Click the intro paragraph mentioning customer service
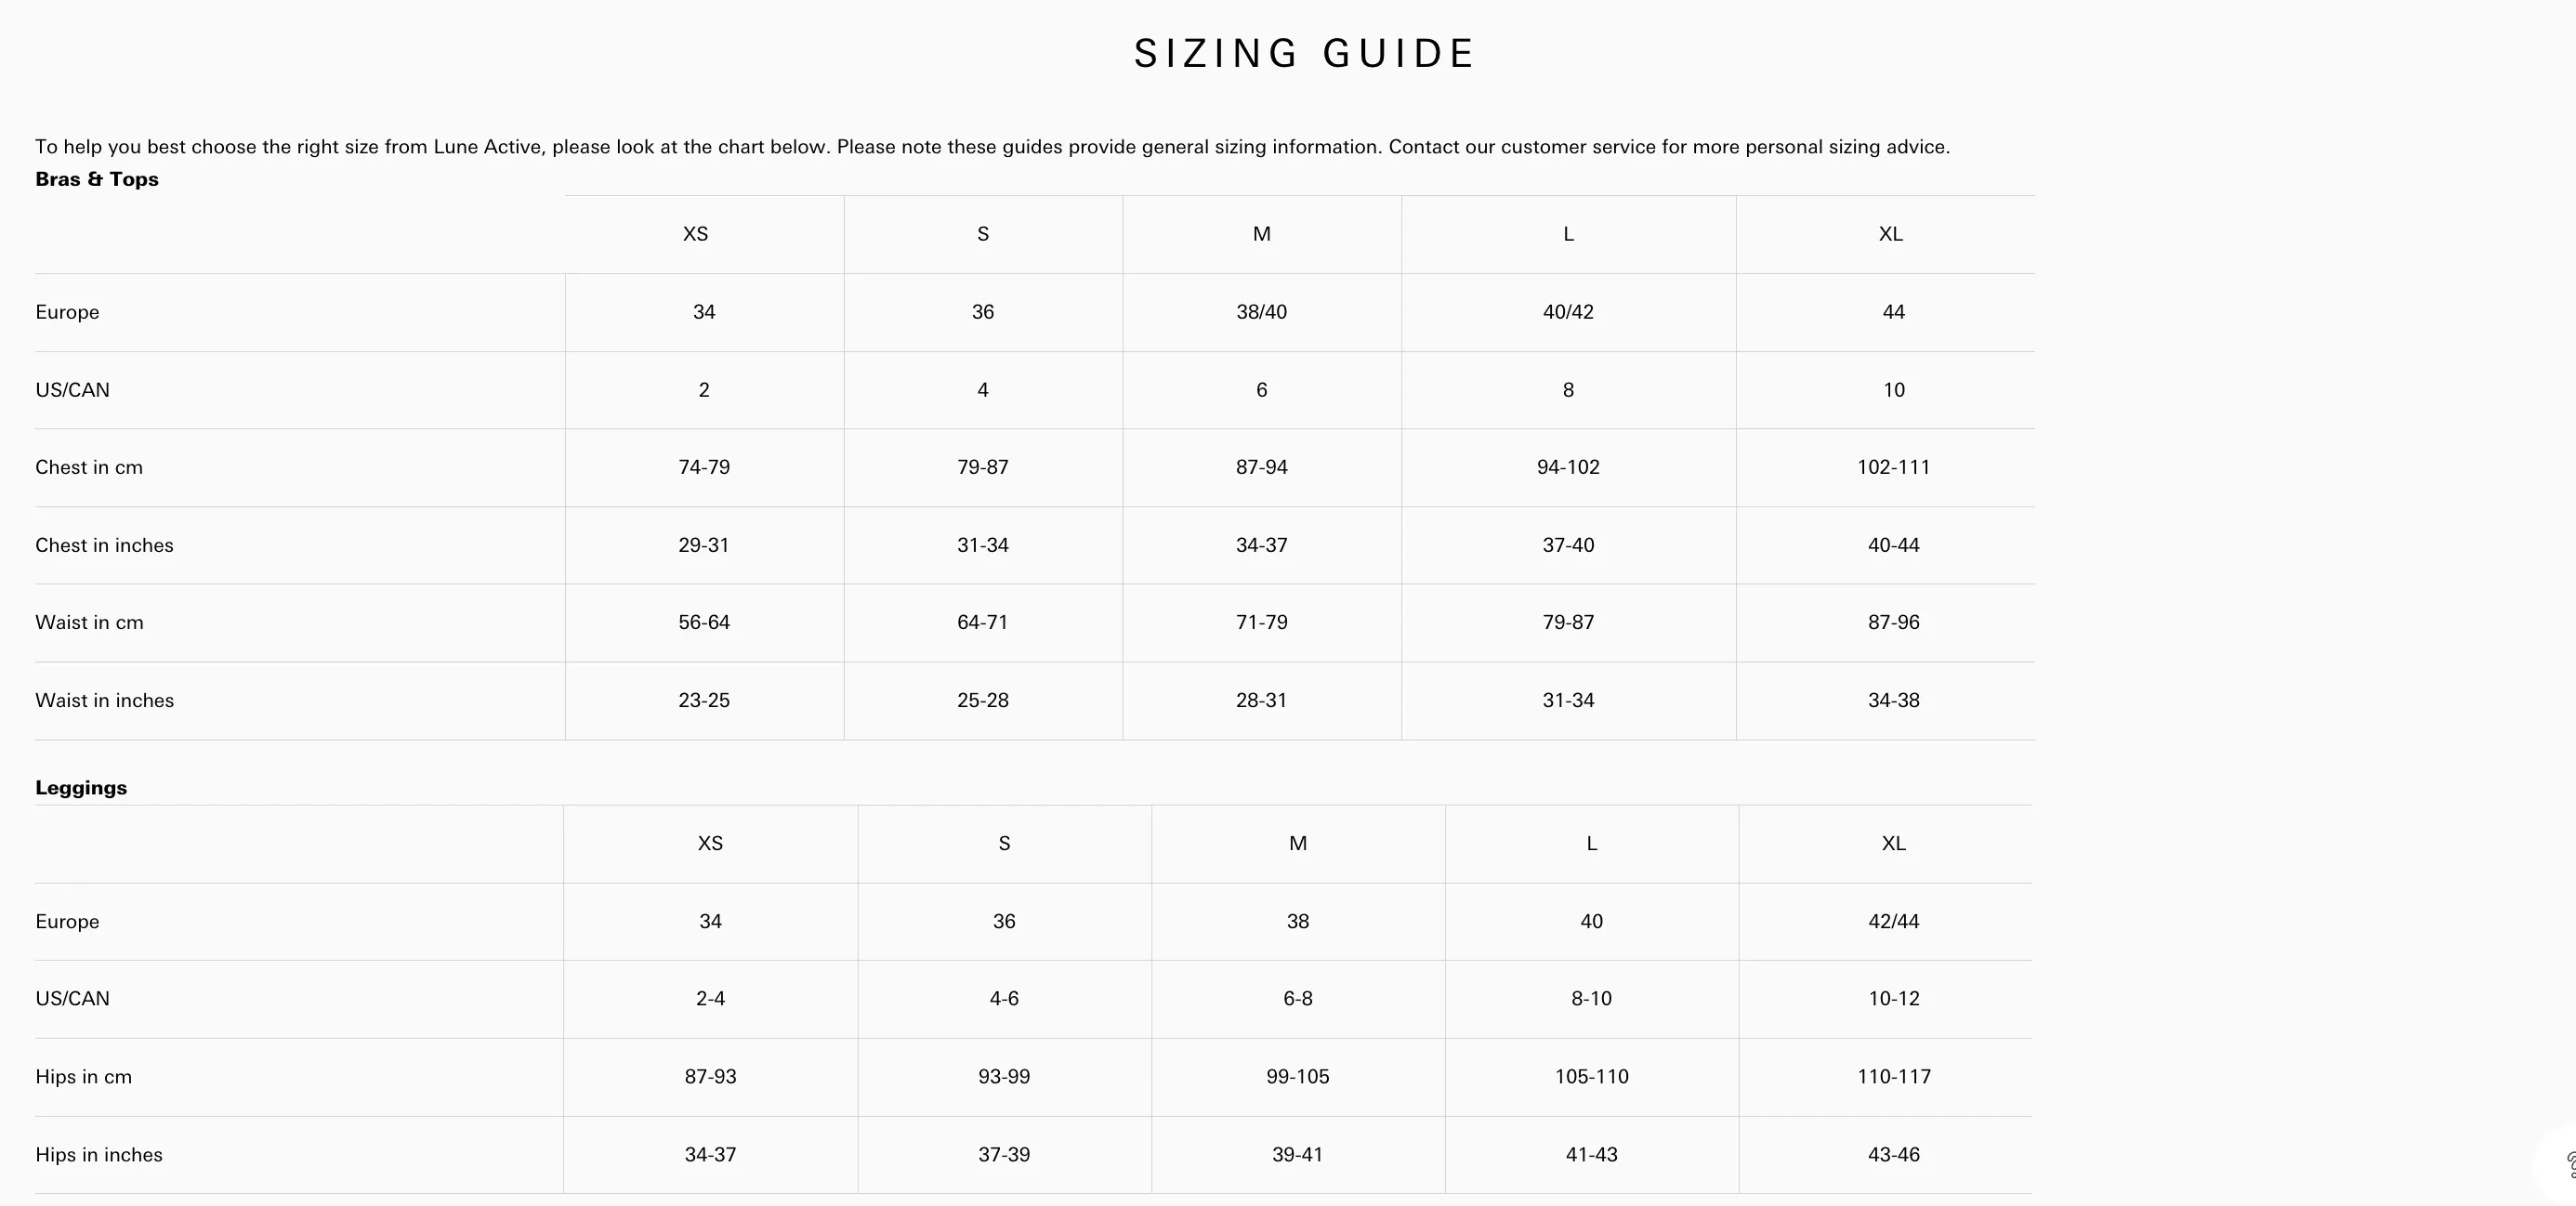2576x1206 pixels. [992, 147]
